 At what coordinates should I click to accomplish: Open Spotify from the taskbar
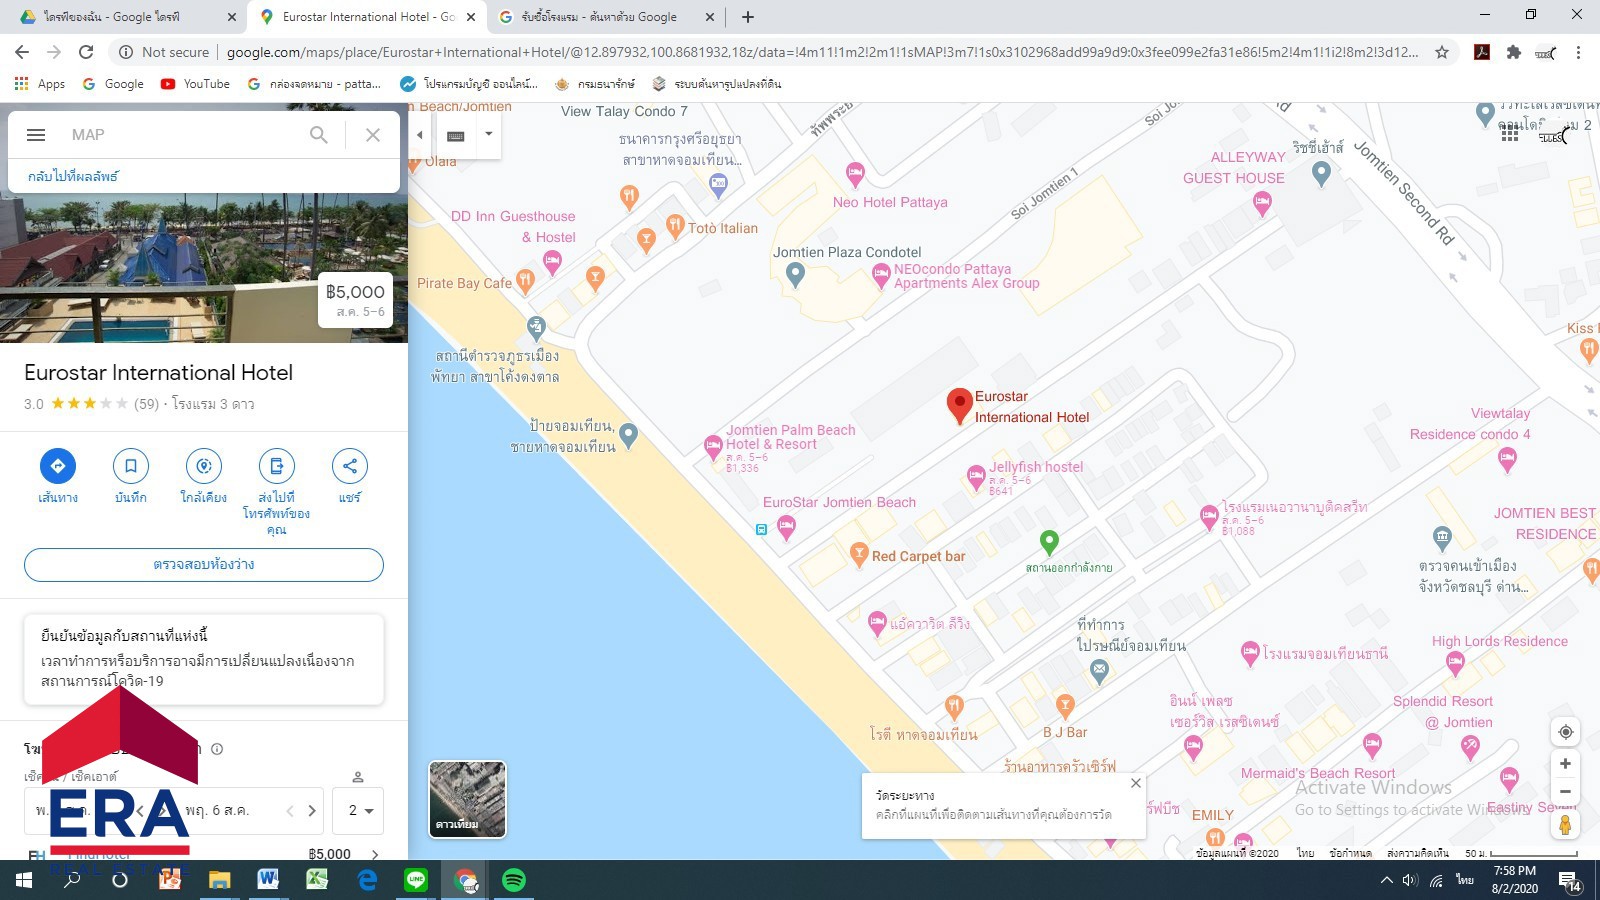(x=514, y=880)
